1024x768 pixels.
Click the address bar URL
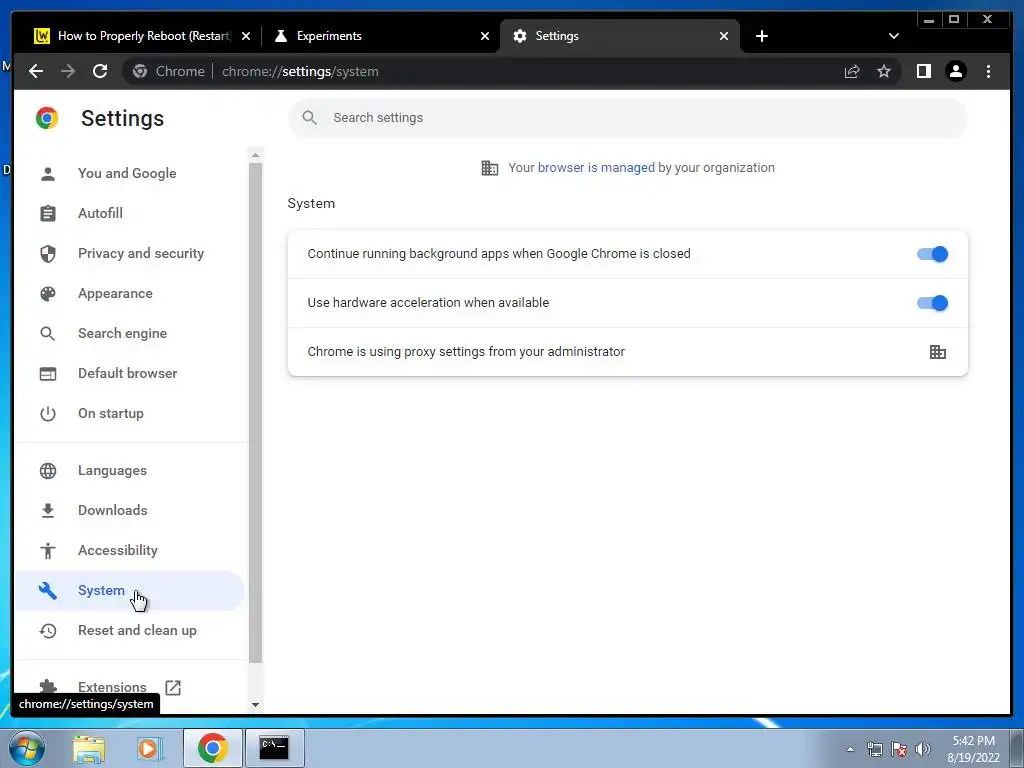(300, 71)
